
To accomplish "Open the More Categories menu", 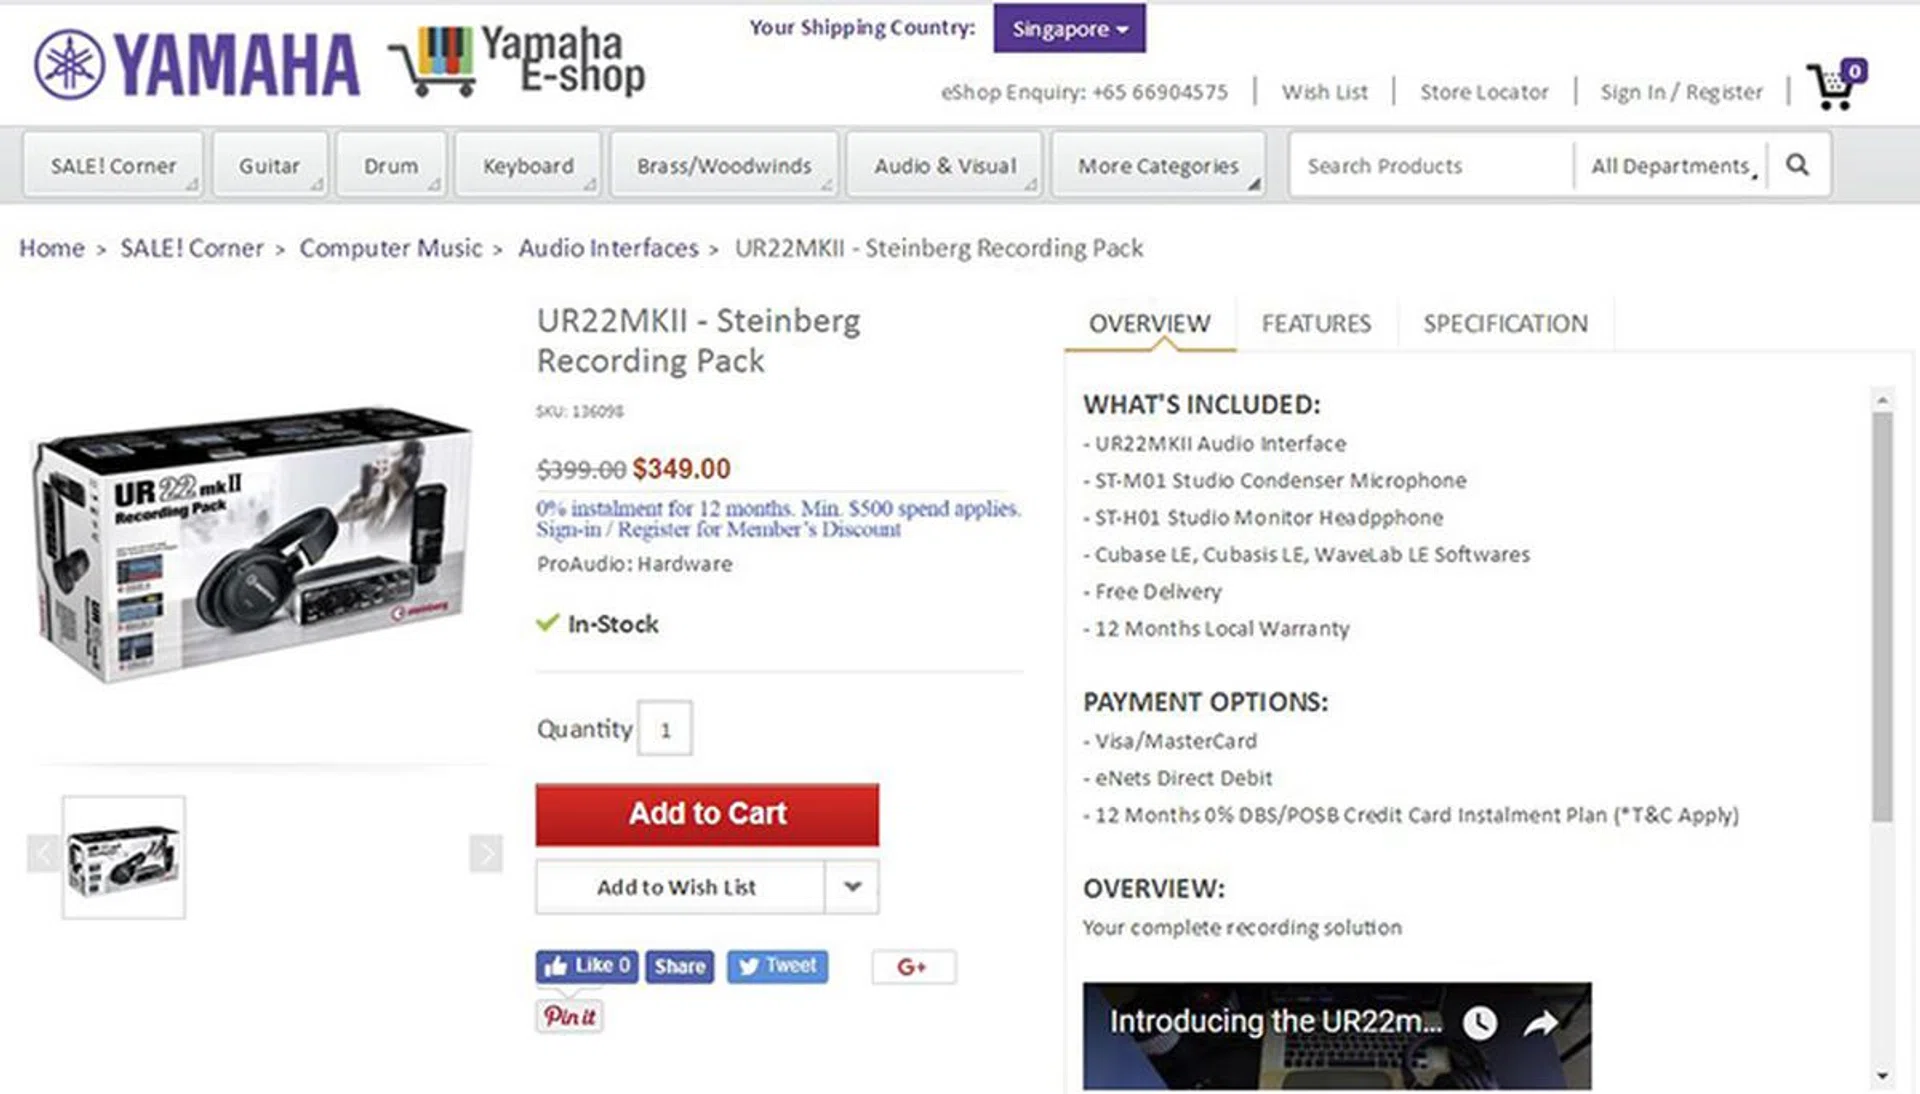I will tap(1158, 166).
